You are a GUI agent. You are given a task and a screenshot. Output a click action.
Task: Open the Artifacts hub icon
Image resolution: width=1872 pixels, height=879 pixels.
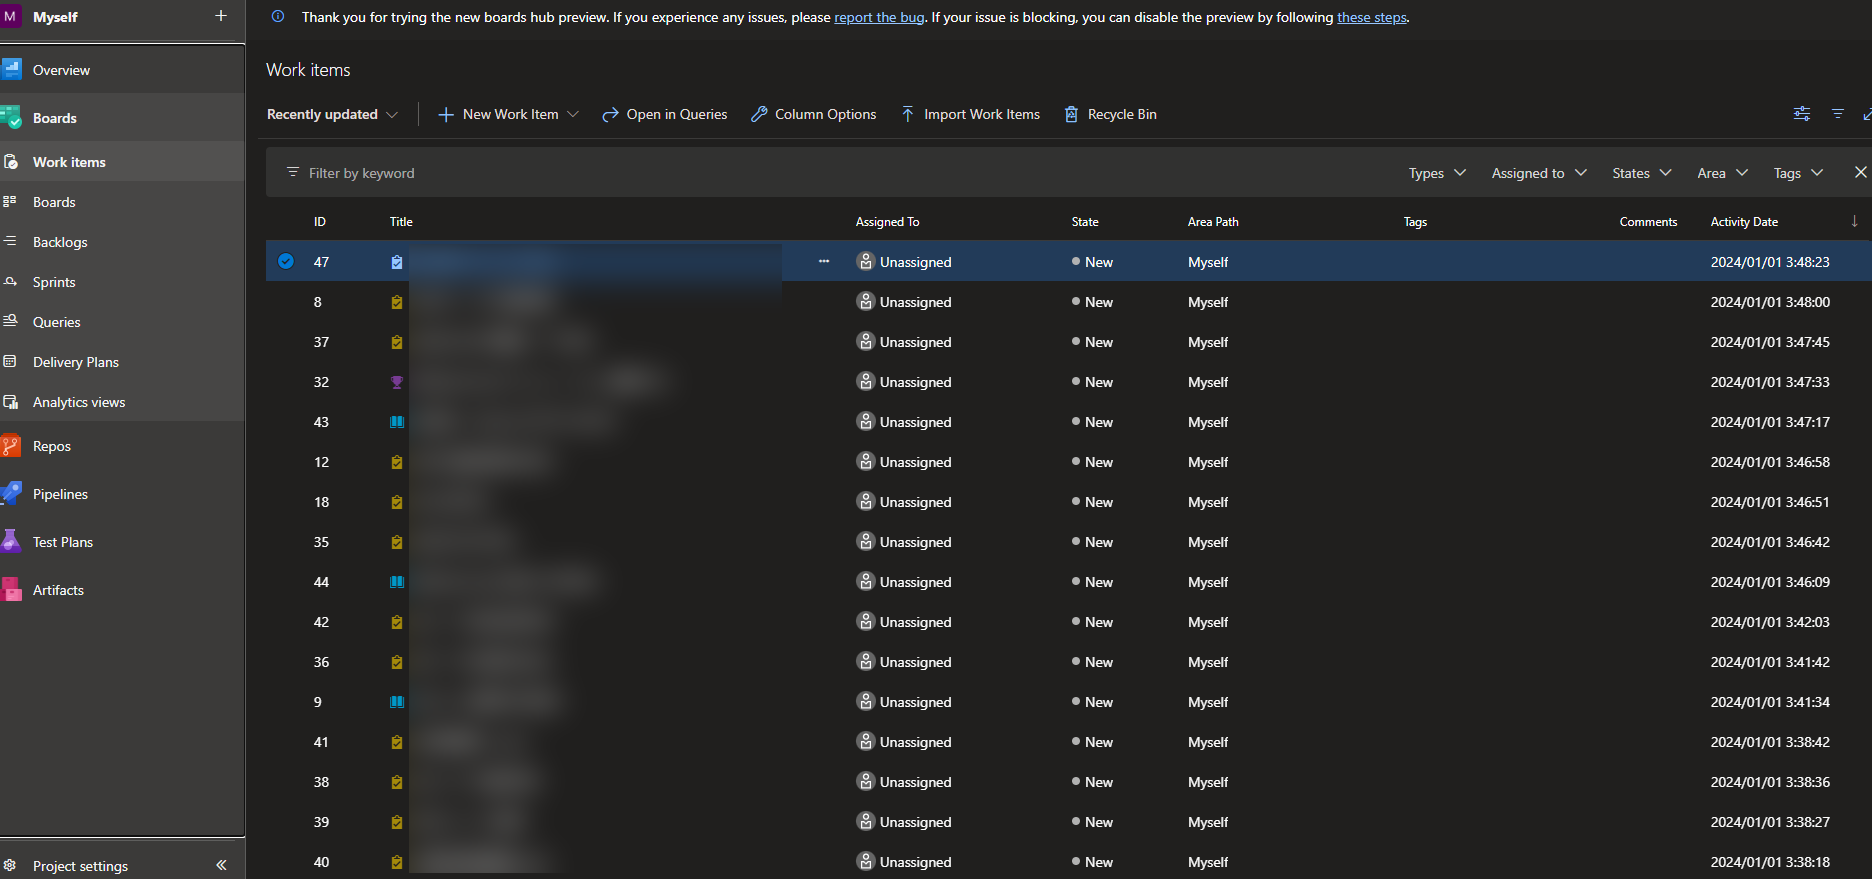(11, 589)
